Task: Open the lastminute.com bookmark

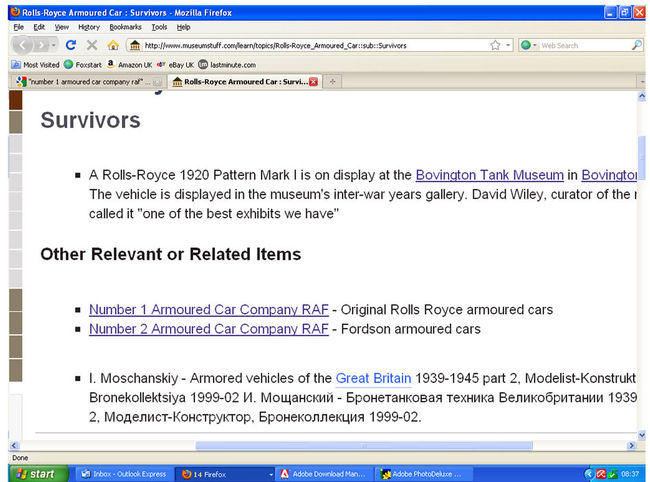Action: point(227,65)
